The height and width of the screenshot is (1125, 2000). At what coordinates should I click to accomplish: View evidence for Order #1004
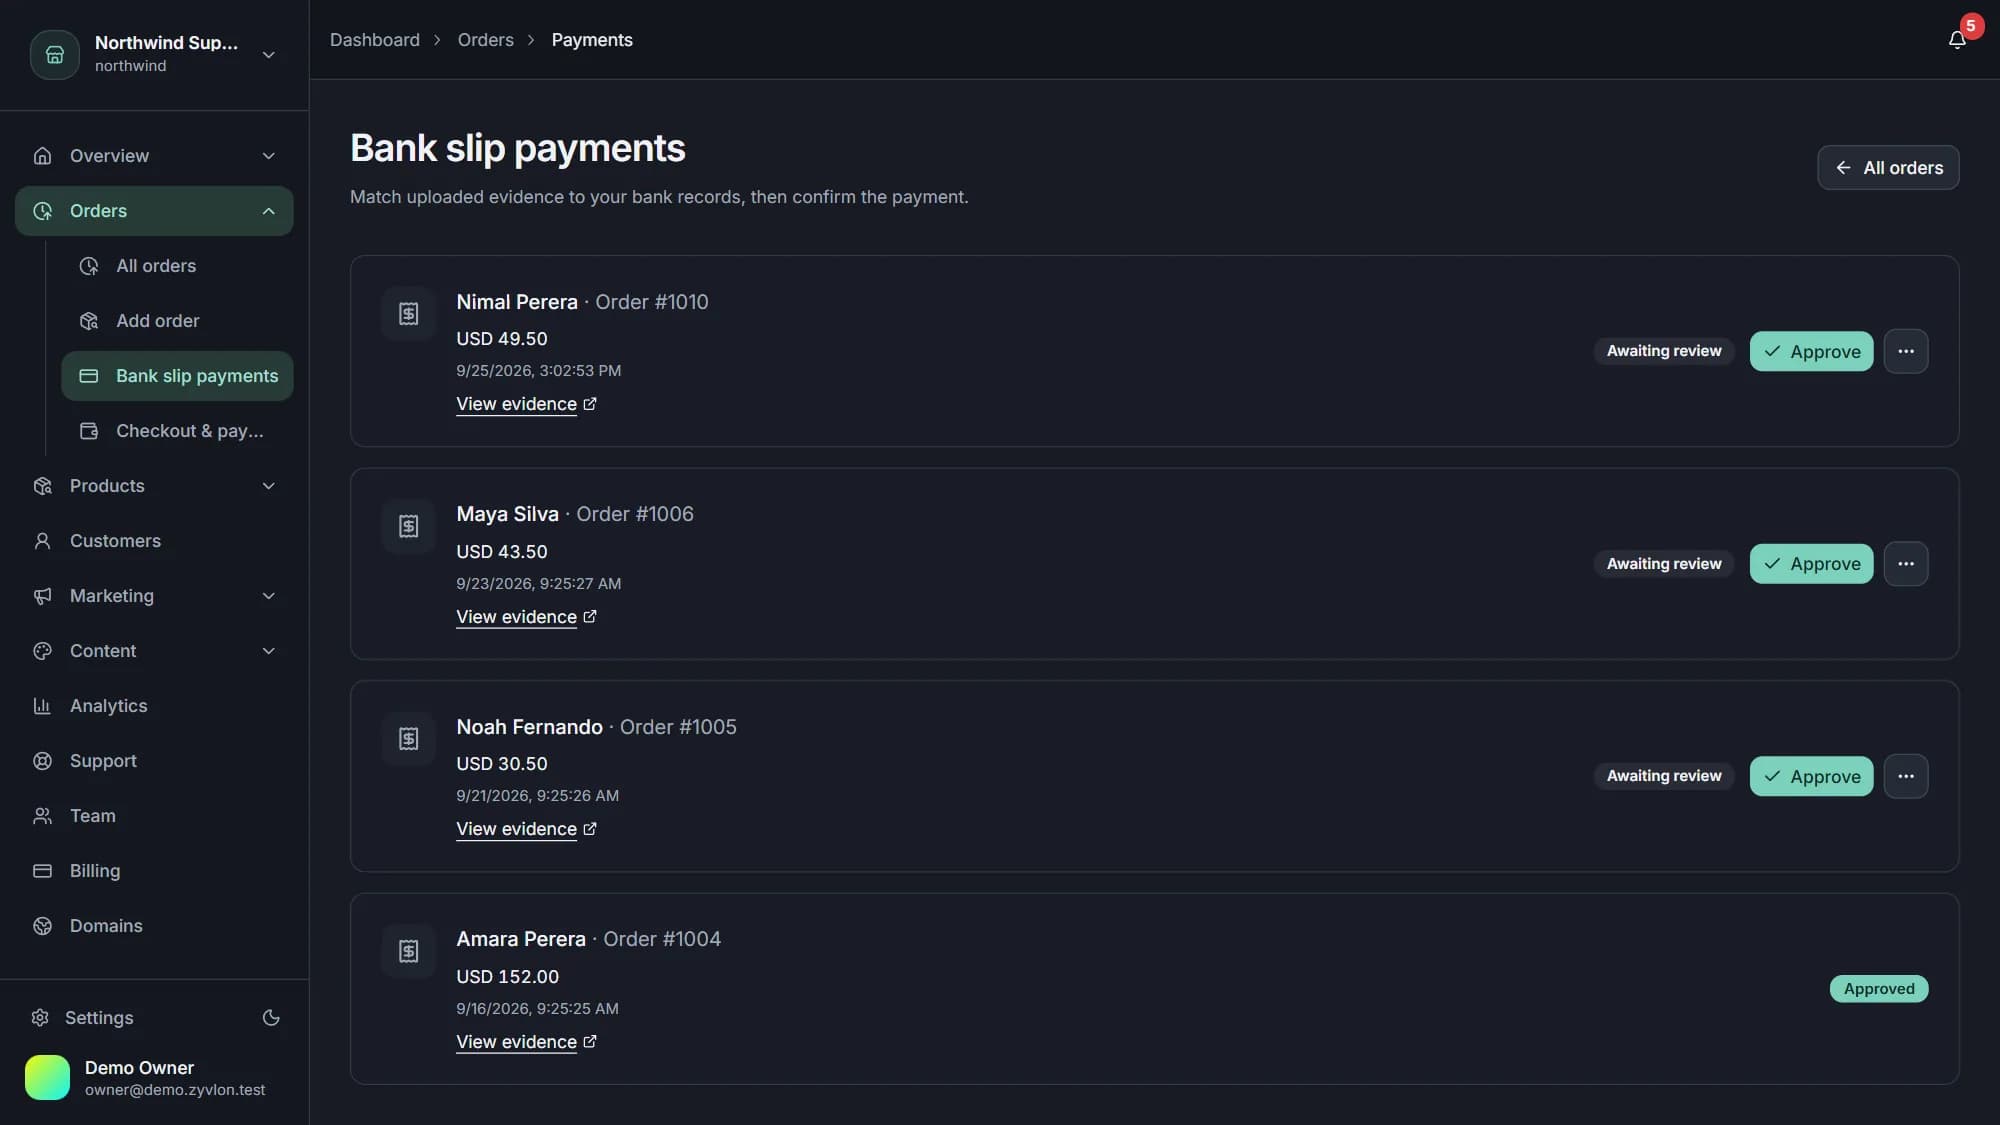click(x=526, y=1042)
